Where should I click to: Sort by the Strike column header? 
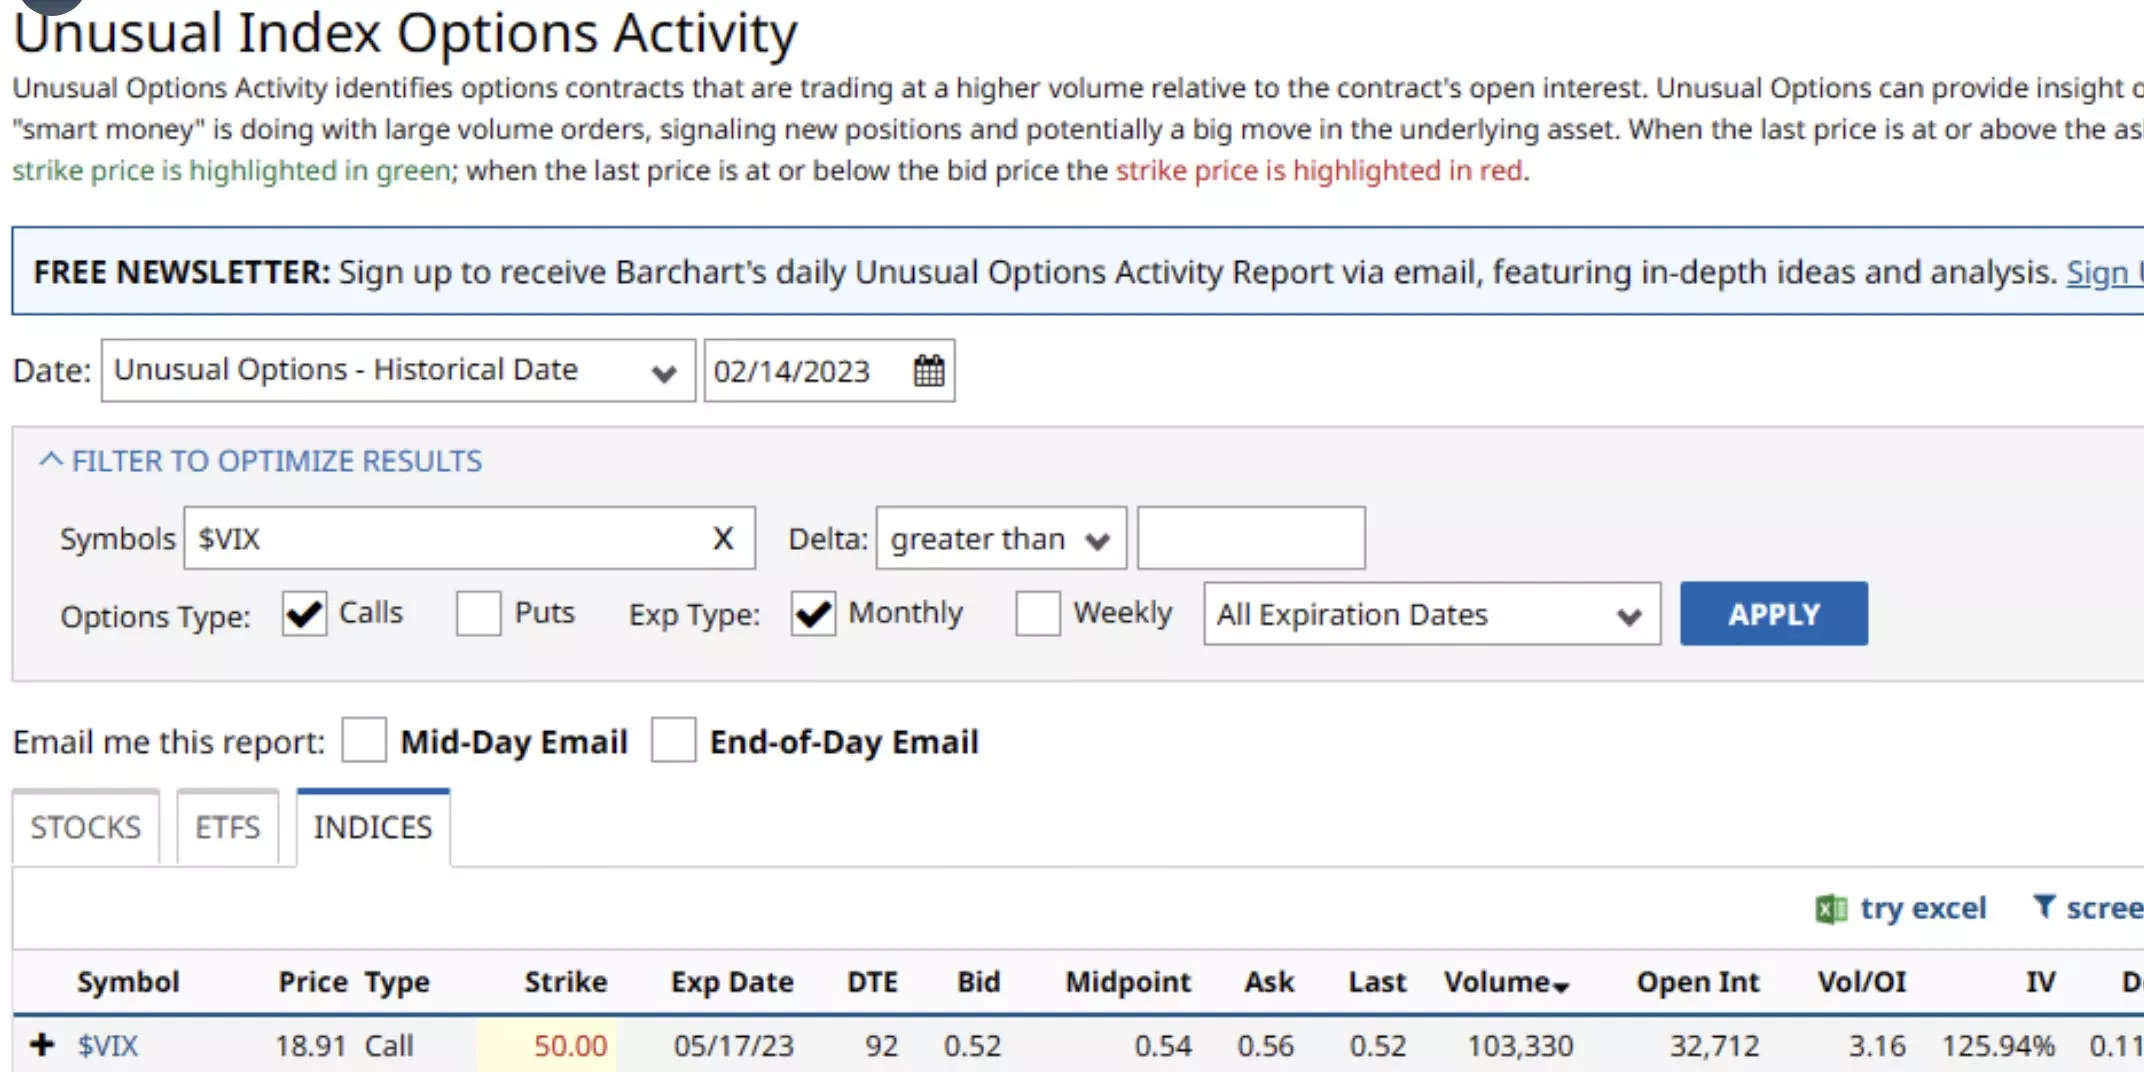click(566, 982)
